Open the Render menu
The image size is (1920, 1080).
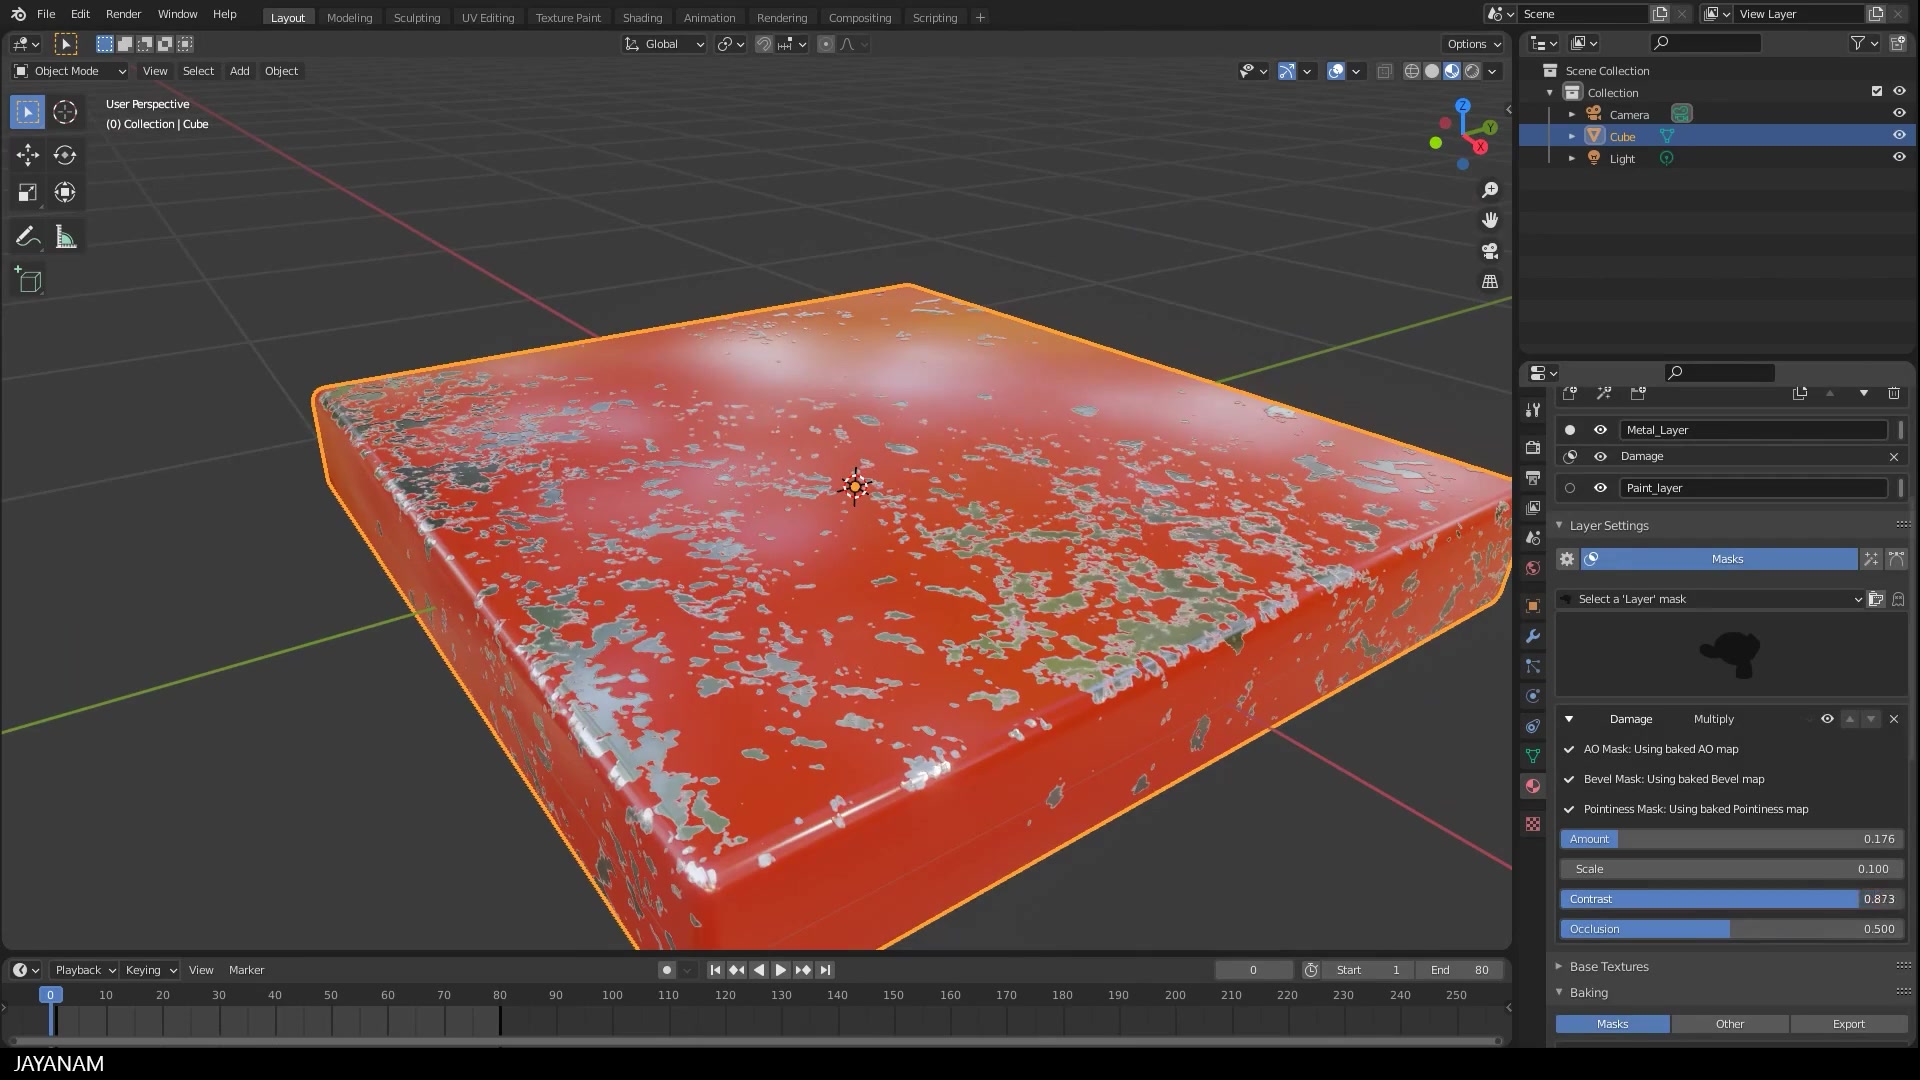[123, 14]
